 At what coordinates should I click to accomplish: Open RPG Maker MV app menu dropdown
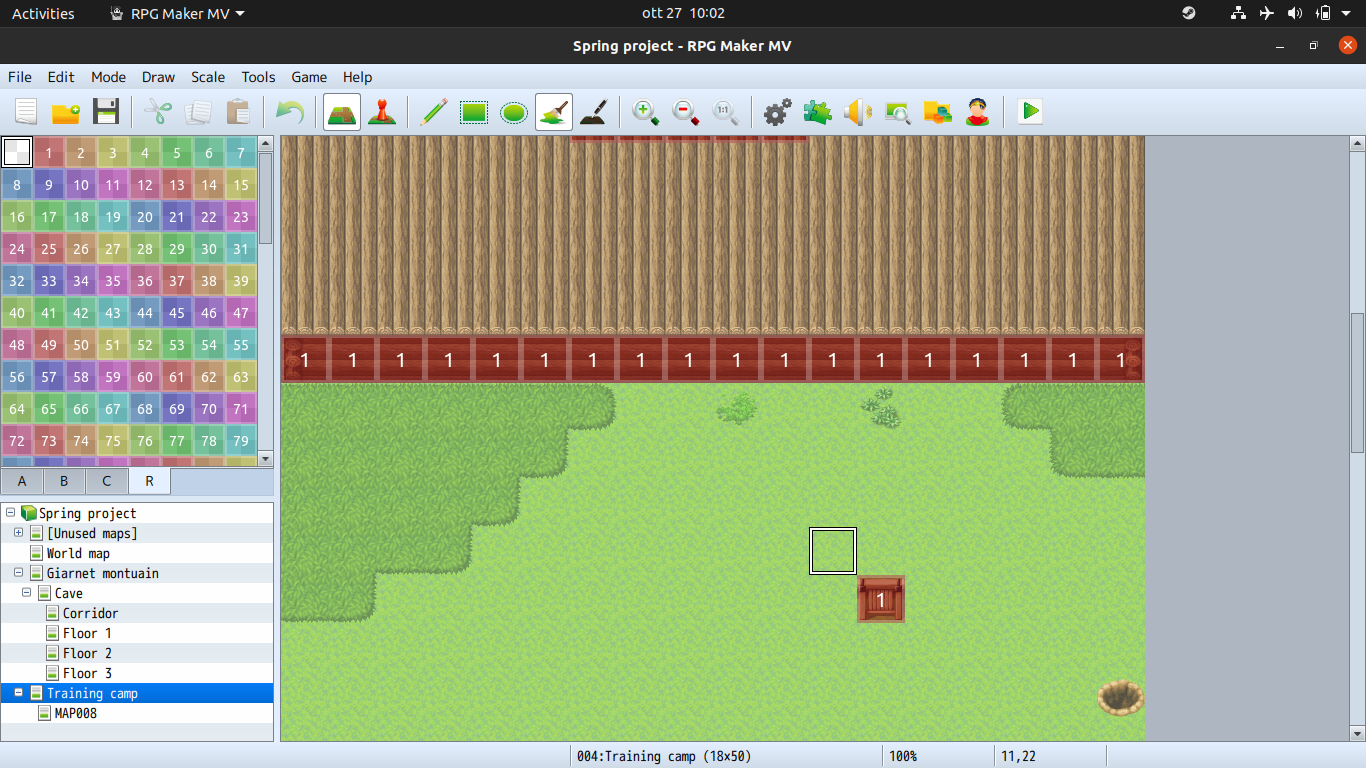[x=176, y=13]
